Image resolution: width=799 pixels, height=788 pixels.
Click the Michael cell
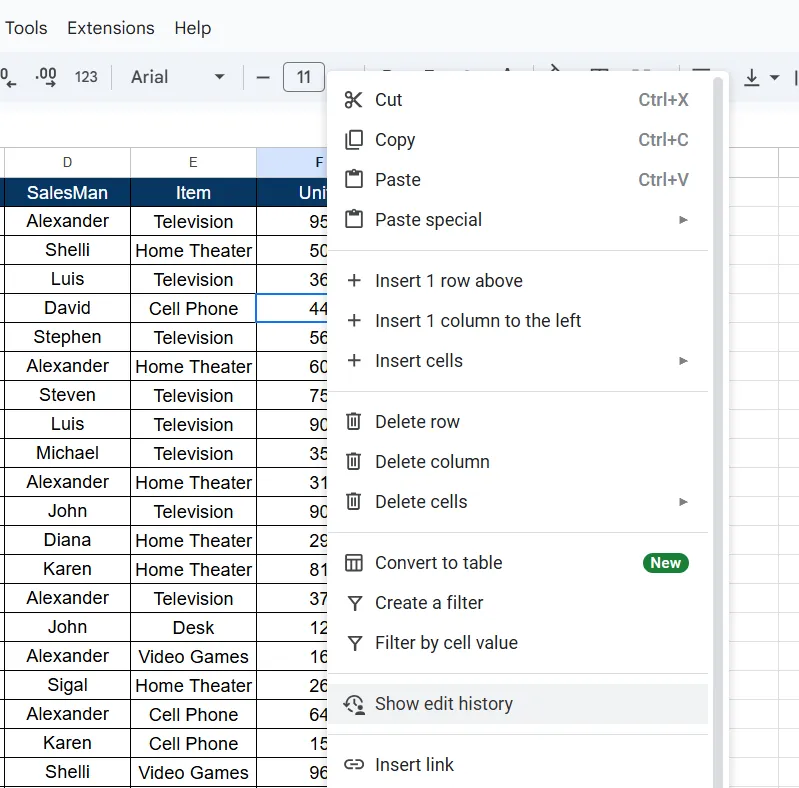[67, 453]
